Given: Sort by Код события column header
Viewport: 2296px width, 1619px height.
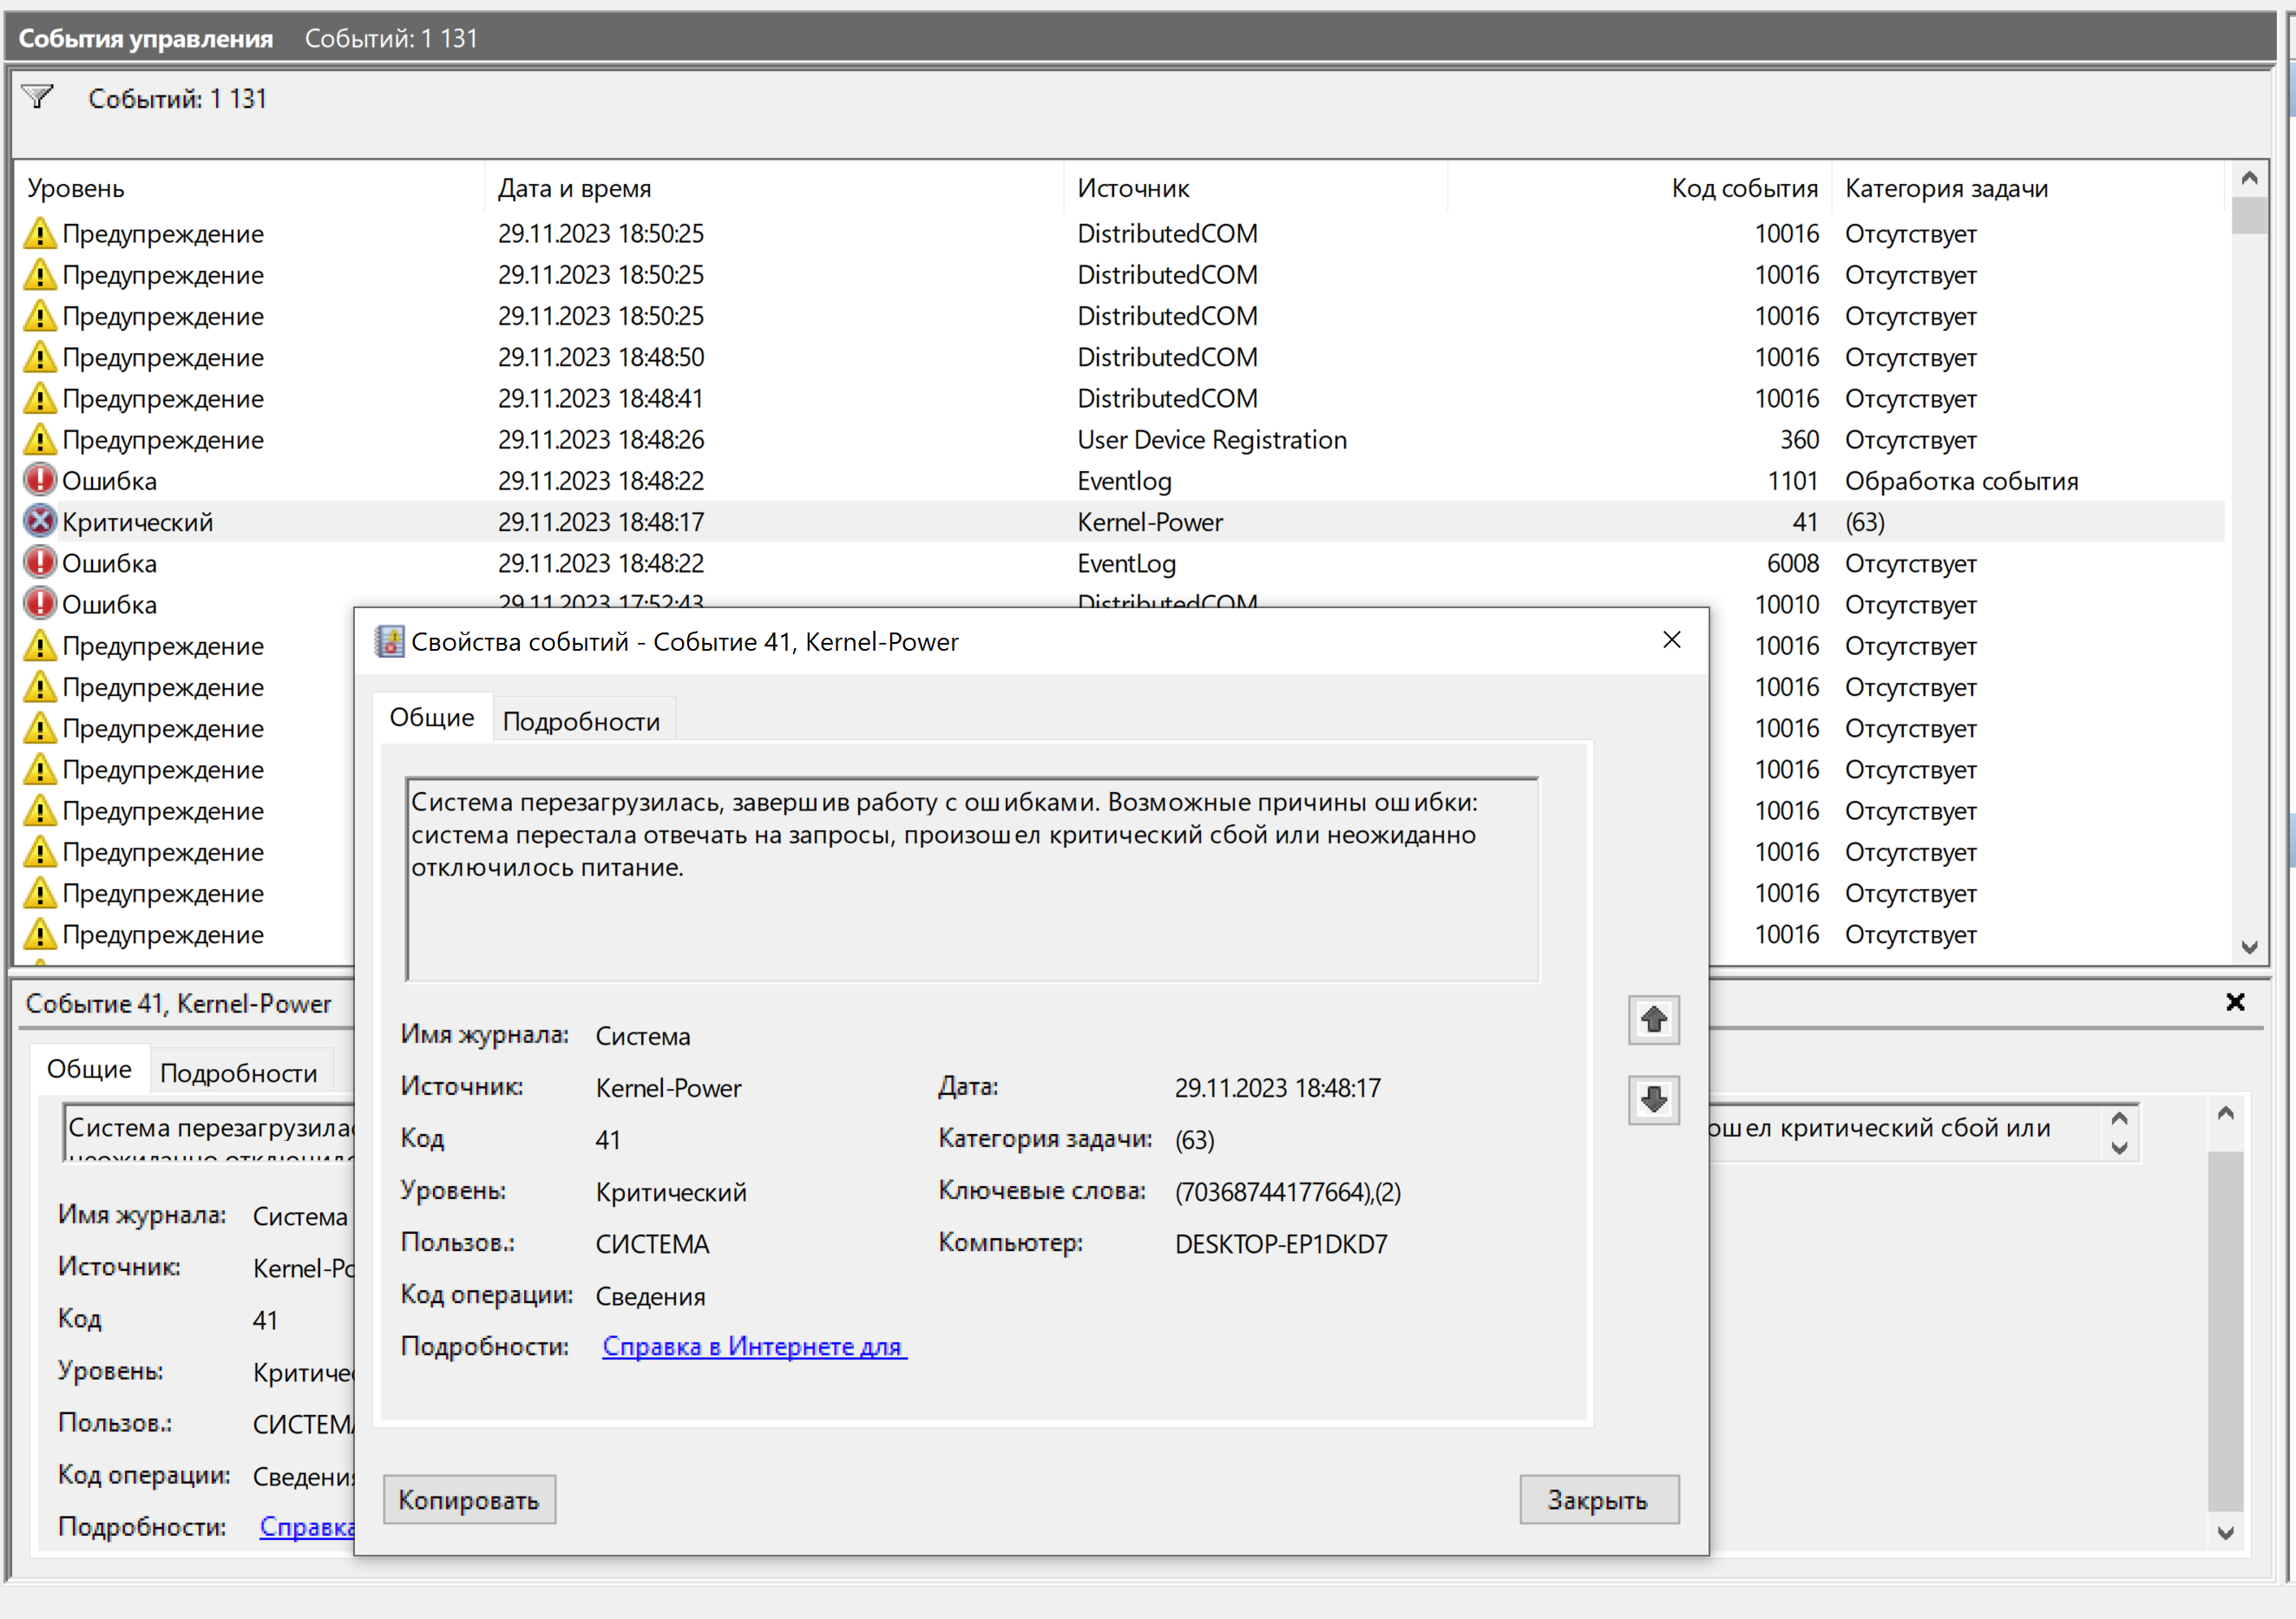Looking at the screenshot, I should point(1743,188).
